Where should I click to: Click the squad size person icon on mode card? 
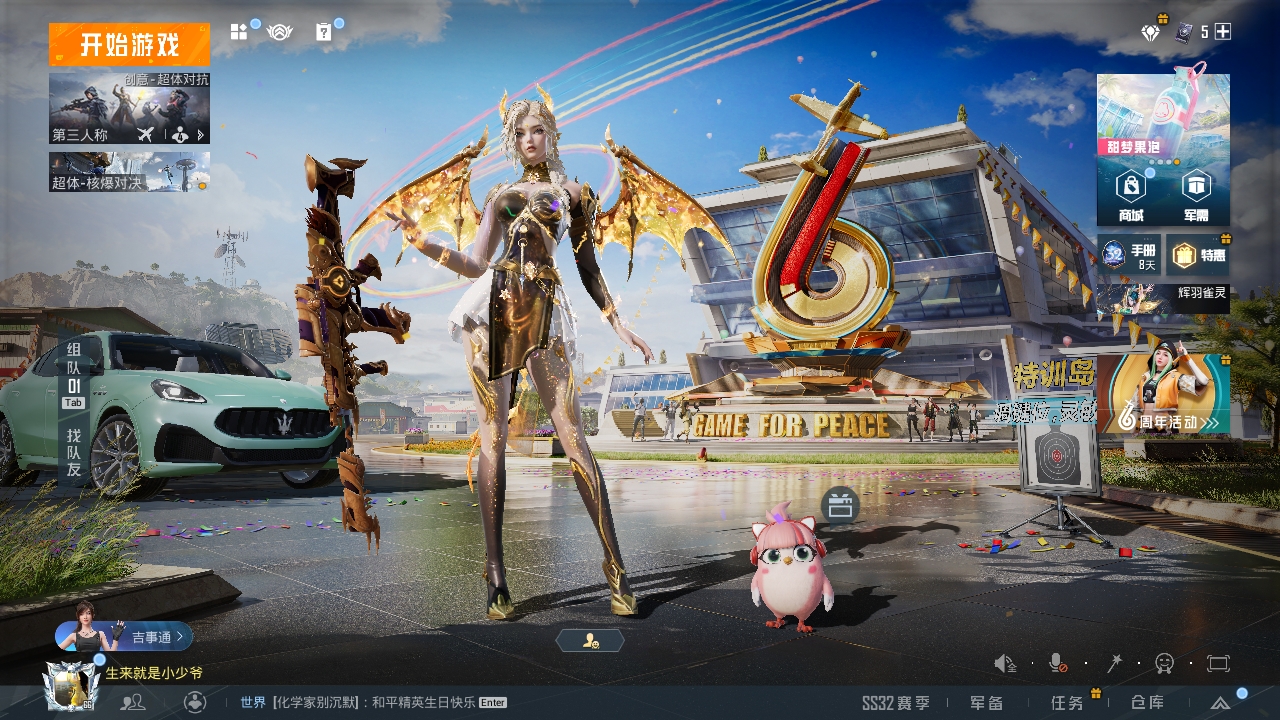click(180, 134)
